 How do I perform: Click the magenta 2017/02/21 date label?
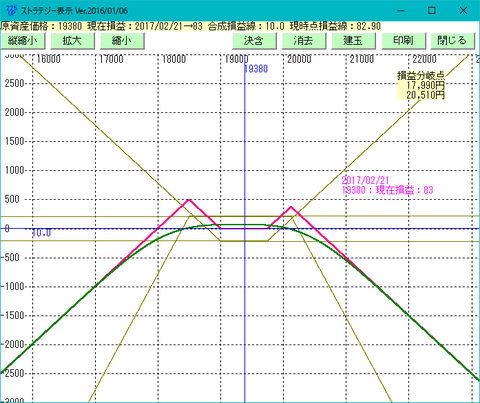(x=365, y=180)
